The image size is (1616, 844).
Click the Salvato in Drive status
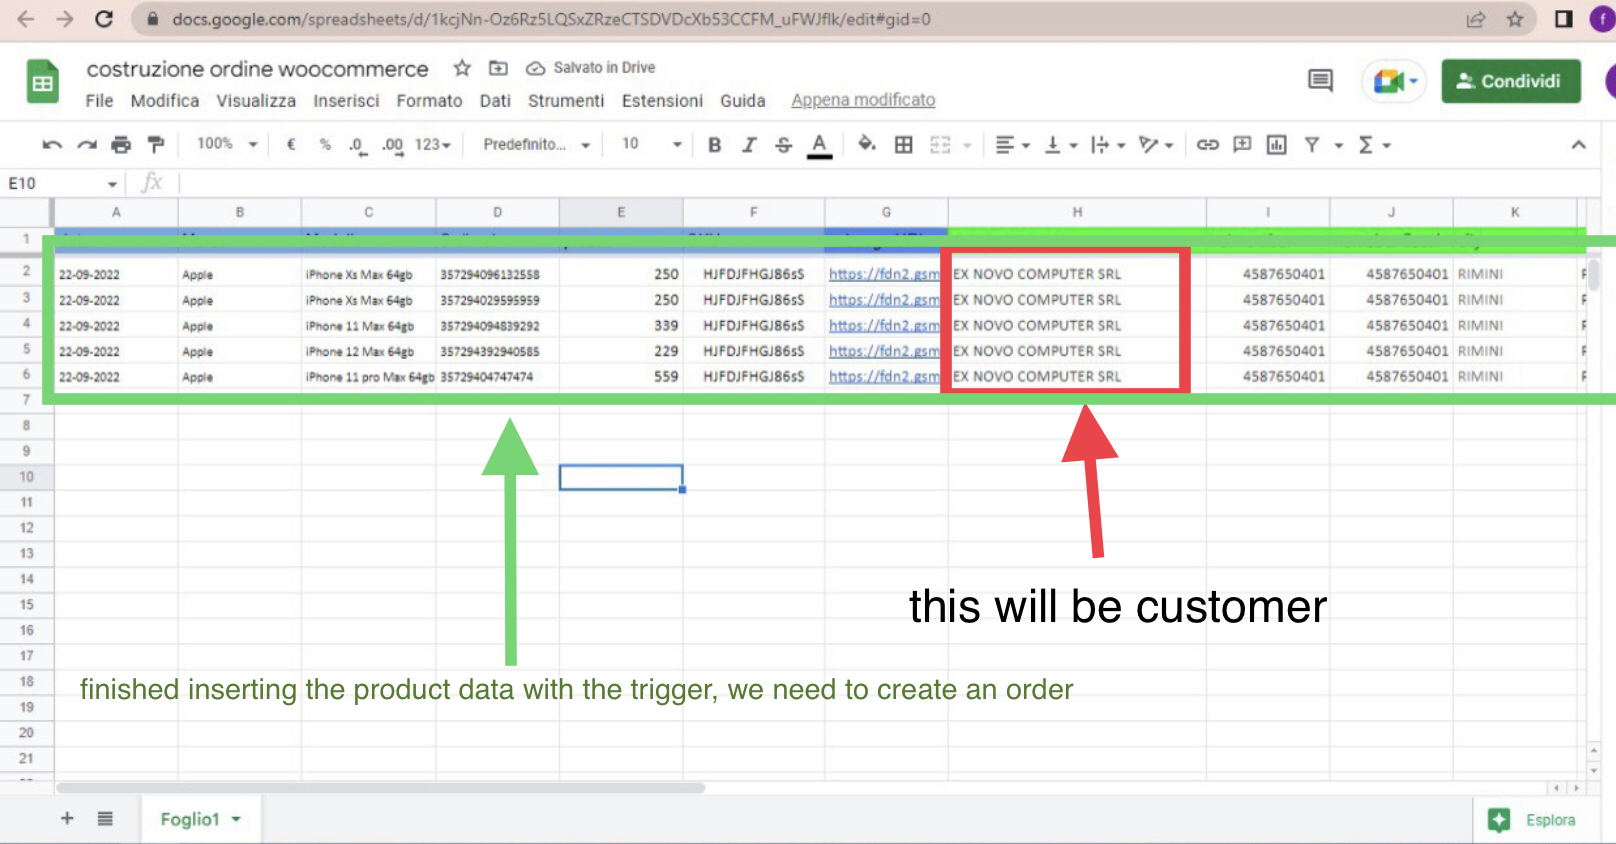[591, 68]
